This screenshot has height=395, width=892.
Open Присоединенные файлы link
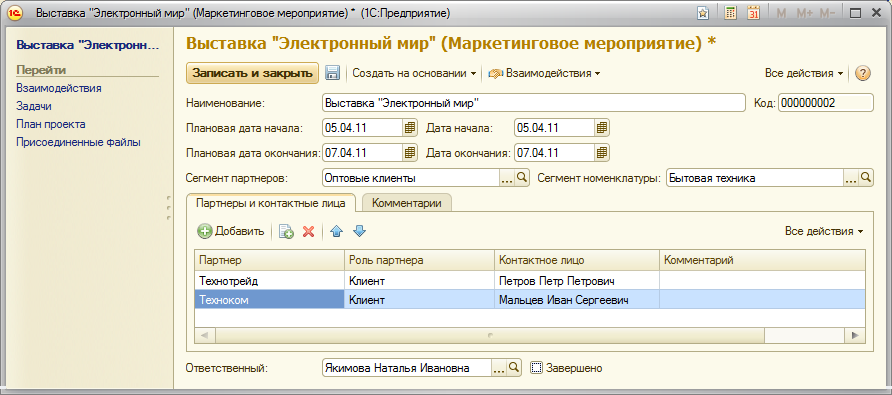pos(78,142)
